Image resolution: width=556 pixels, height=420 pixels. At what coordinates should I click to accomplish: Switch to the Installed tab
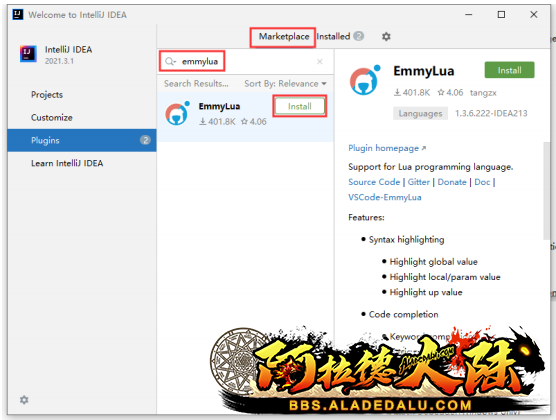(x=333, y=37)
